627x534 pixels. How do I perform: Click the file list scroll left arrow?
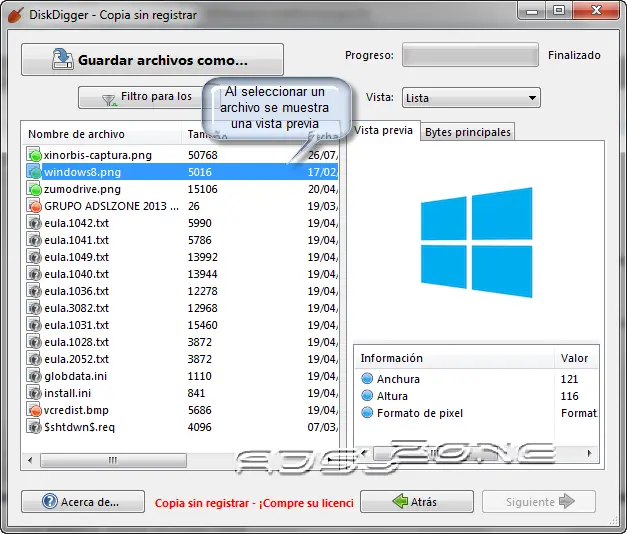30,460
